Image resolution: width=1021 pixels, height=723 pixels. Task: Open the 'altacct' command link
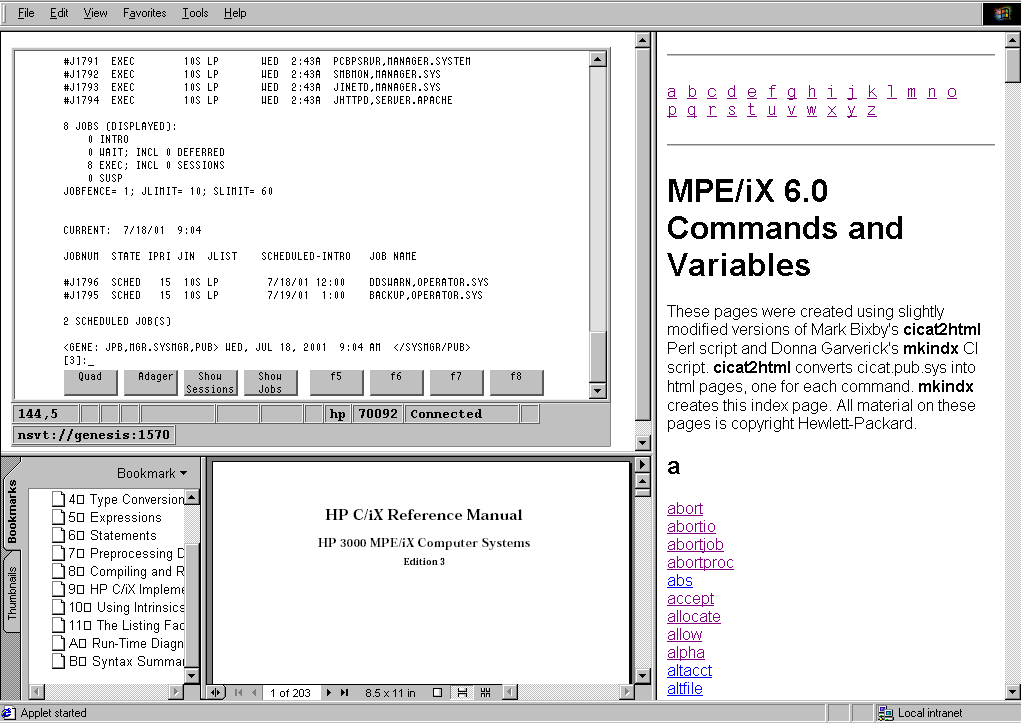(690, 670)
